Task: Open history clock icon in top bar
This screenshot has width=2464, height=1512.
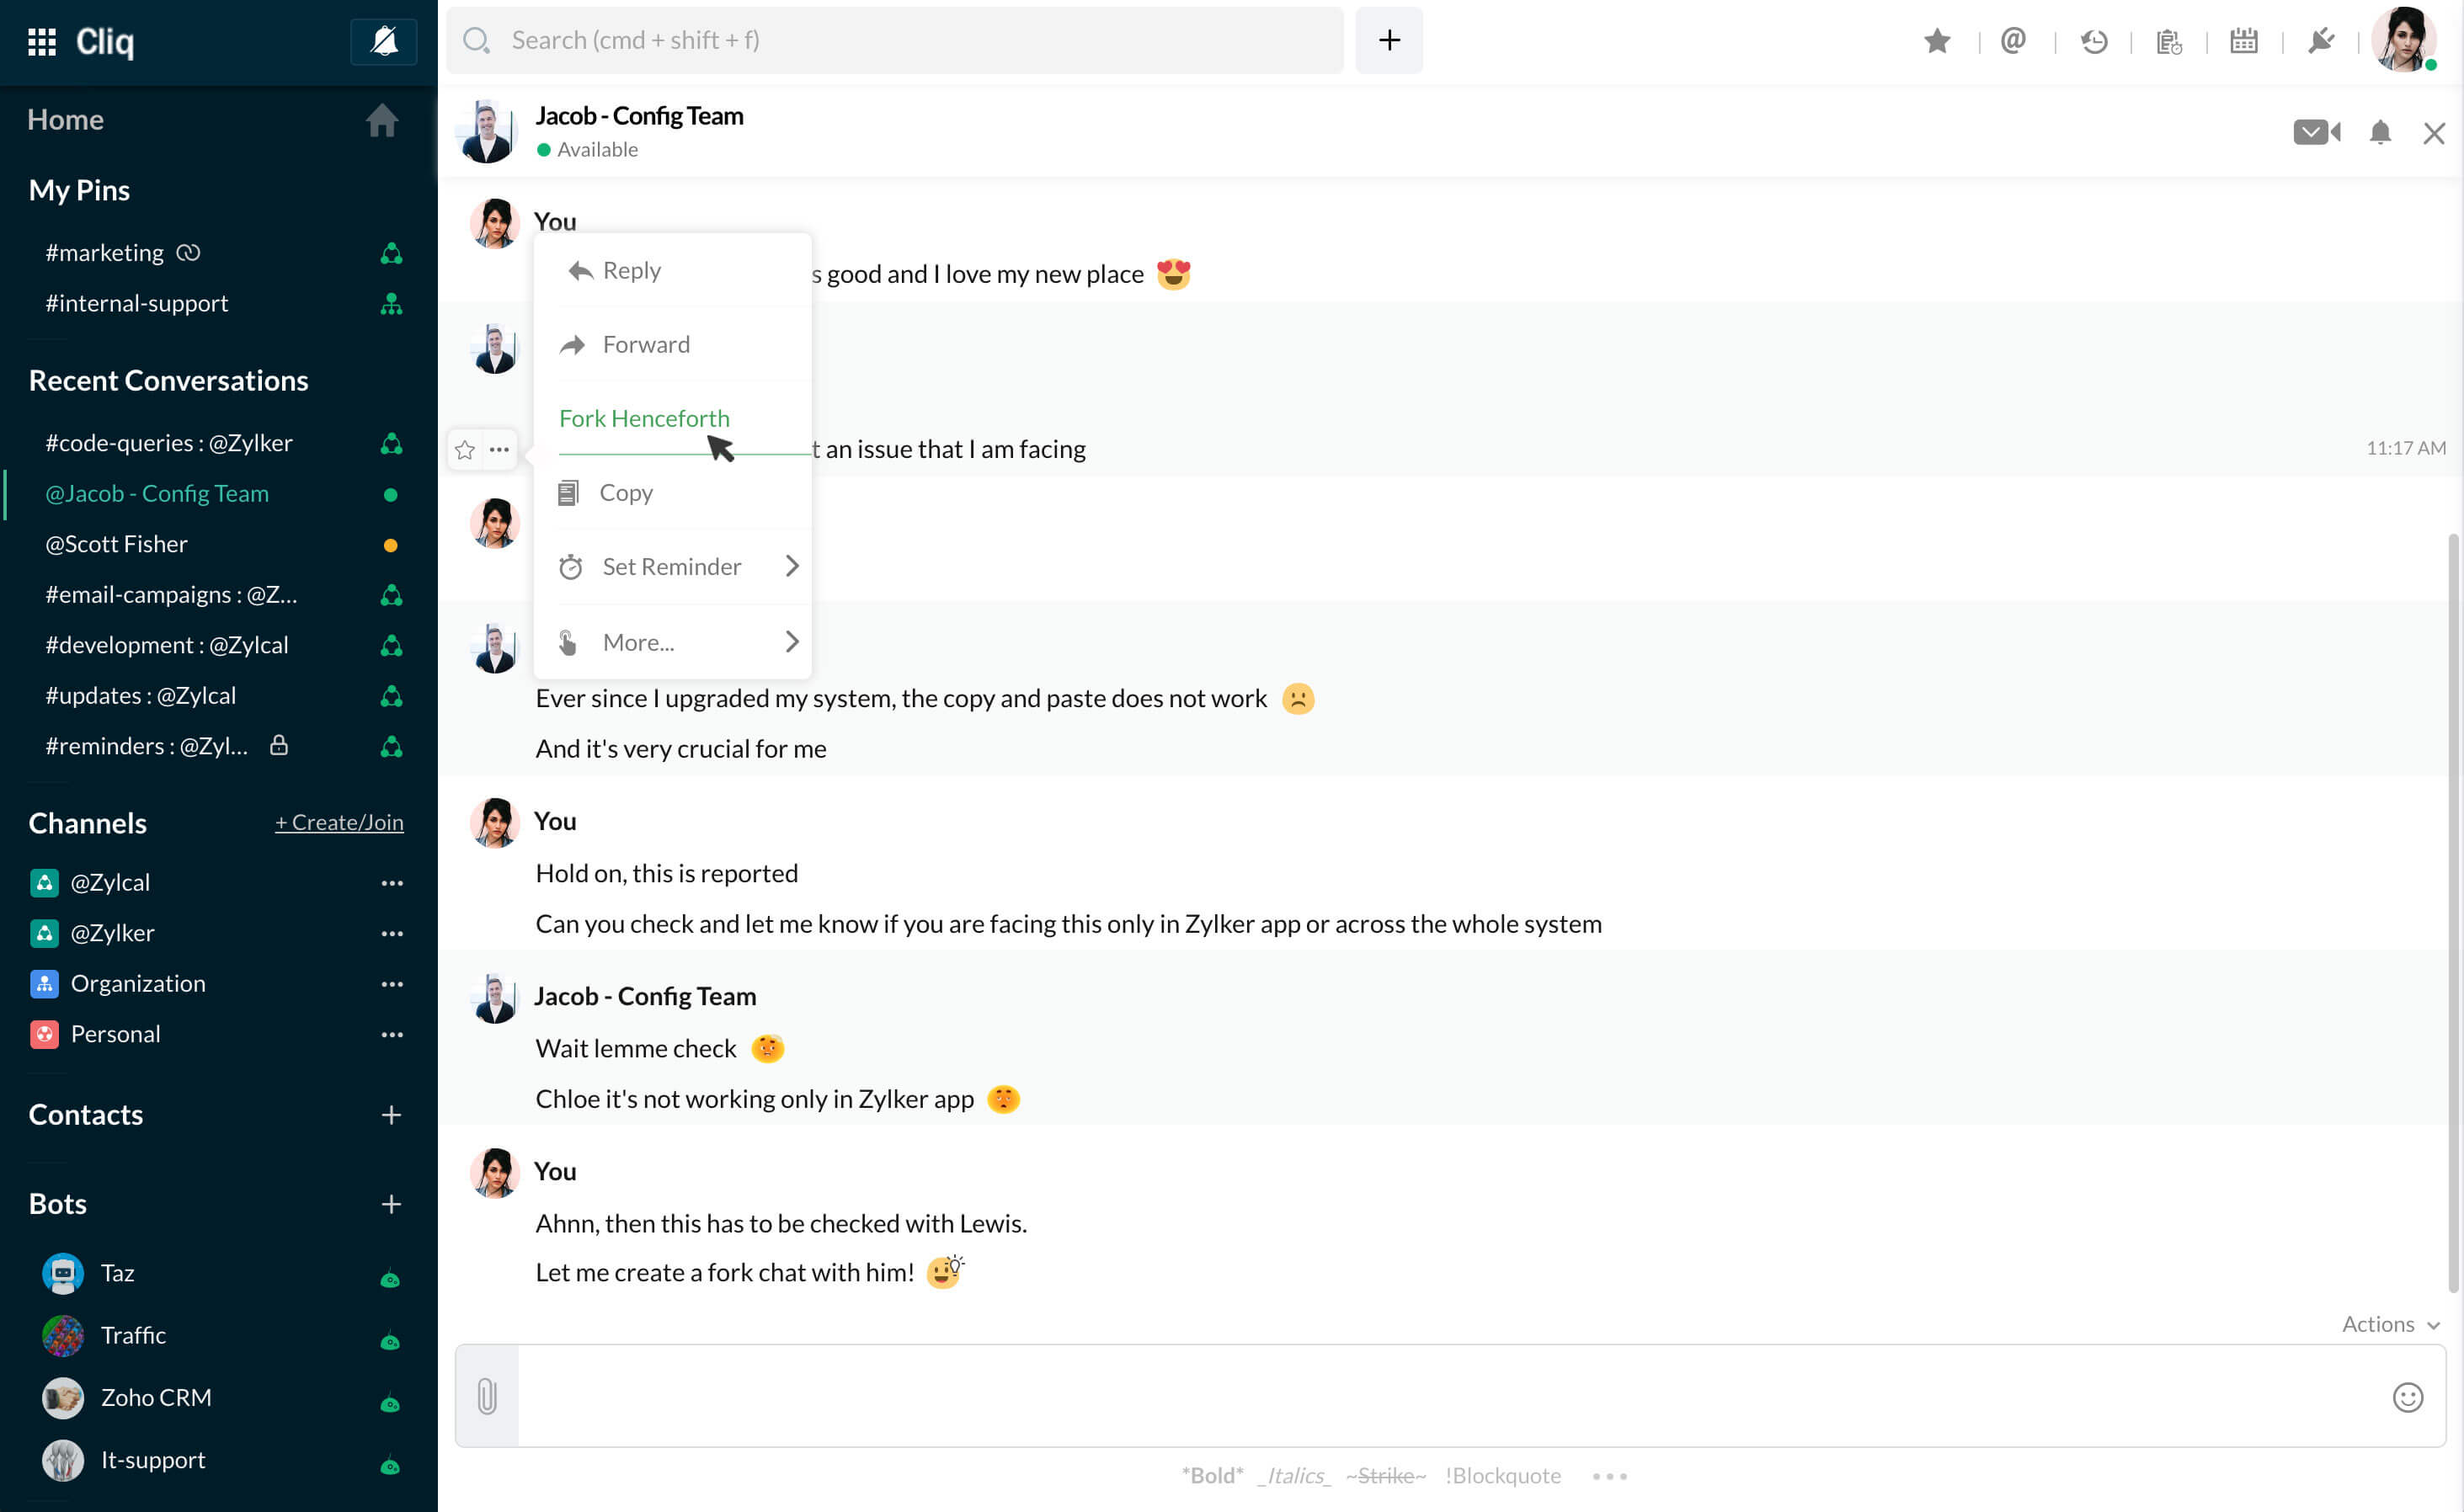Action: pos(2093,41)
